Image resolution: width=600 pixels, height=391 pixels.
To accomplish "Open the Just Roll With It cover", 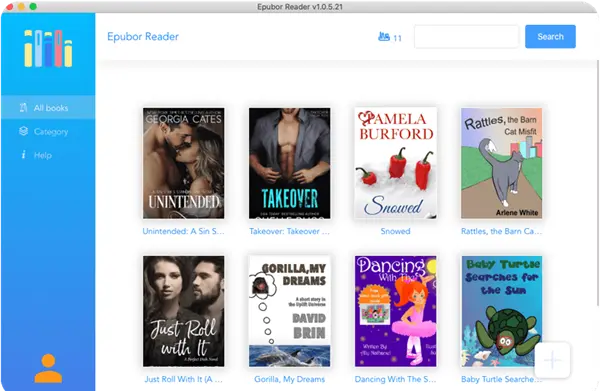I will [x=184, y=311].
